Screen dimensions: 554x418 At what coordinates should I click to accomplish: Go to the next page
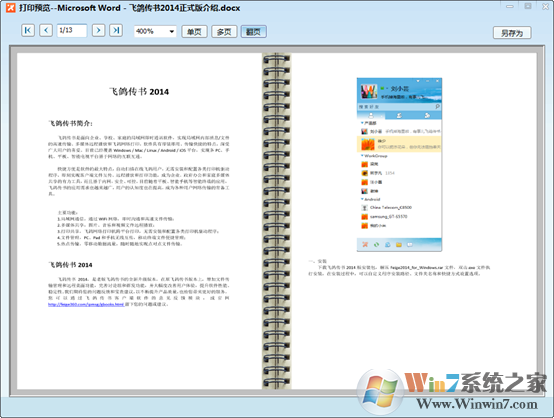click(x=99, y=30)
